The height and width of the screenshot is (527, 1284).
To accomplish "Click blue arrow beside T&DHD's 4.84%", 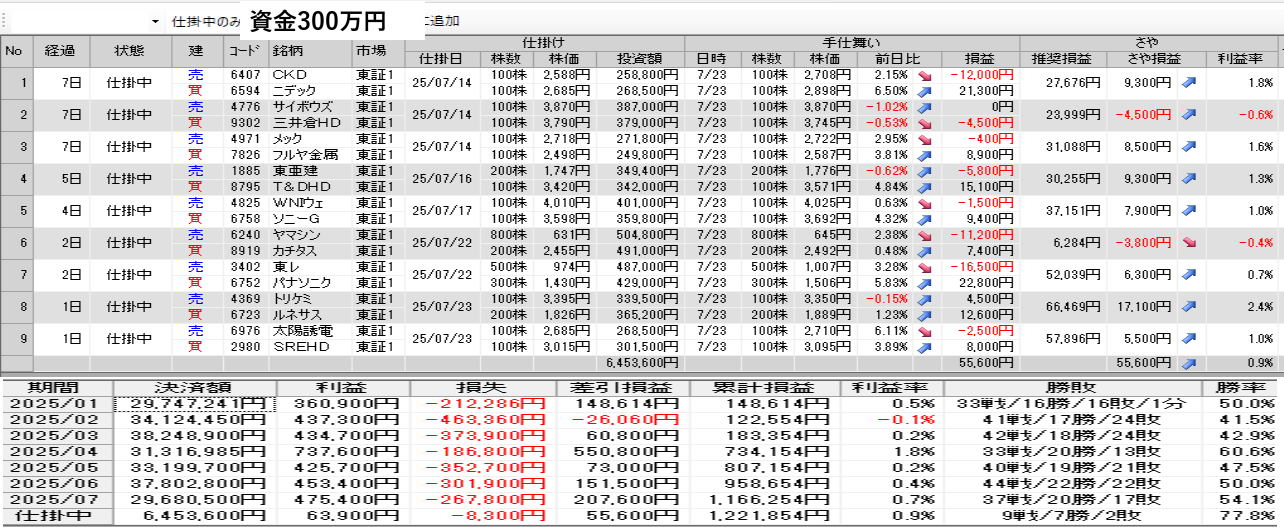I will click(923, 187).
